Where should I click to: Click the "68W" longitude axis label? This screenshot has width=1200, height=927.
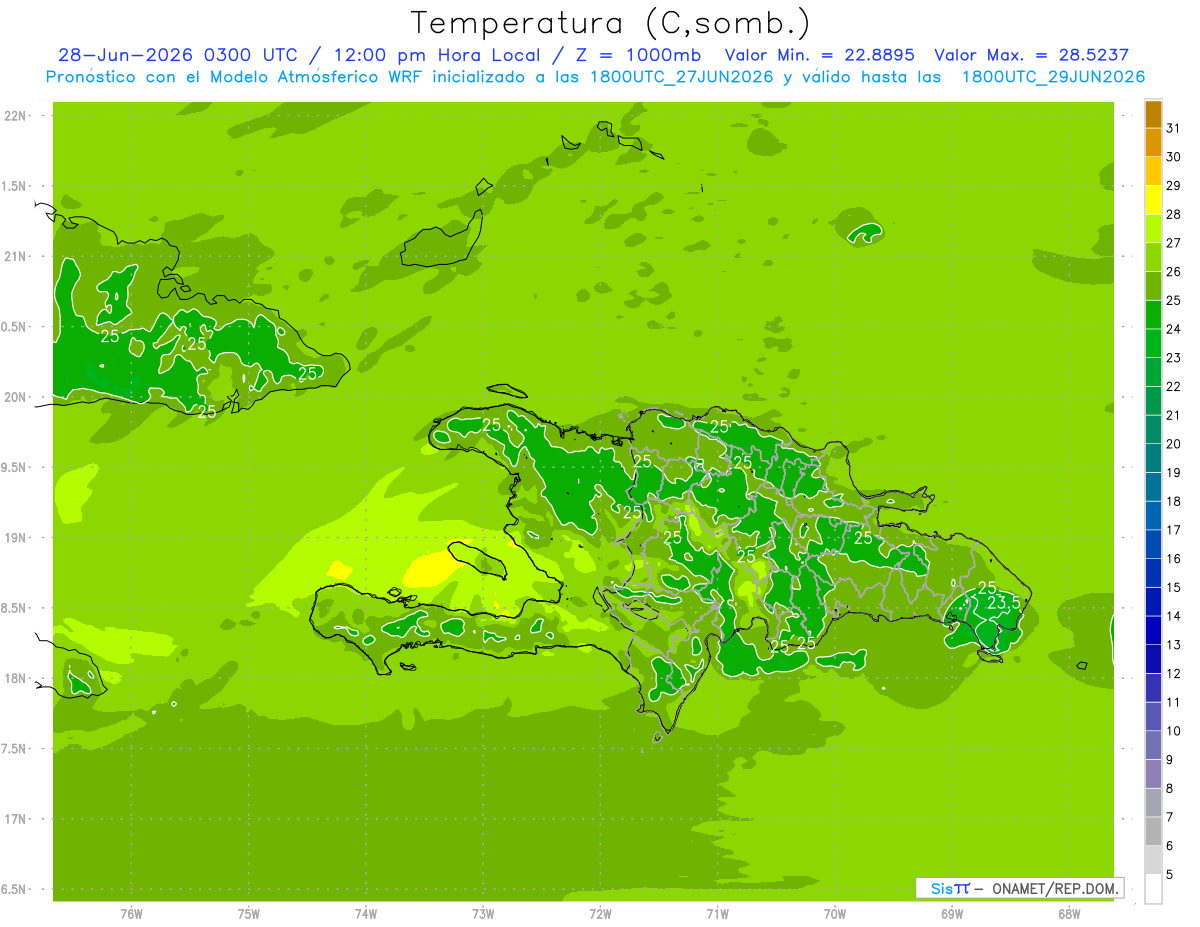[x=1068, y=914]
